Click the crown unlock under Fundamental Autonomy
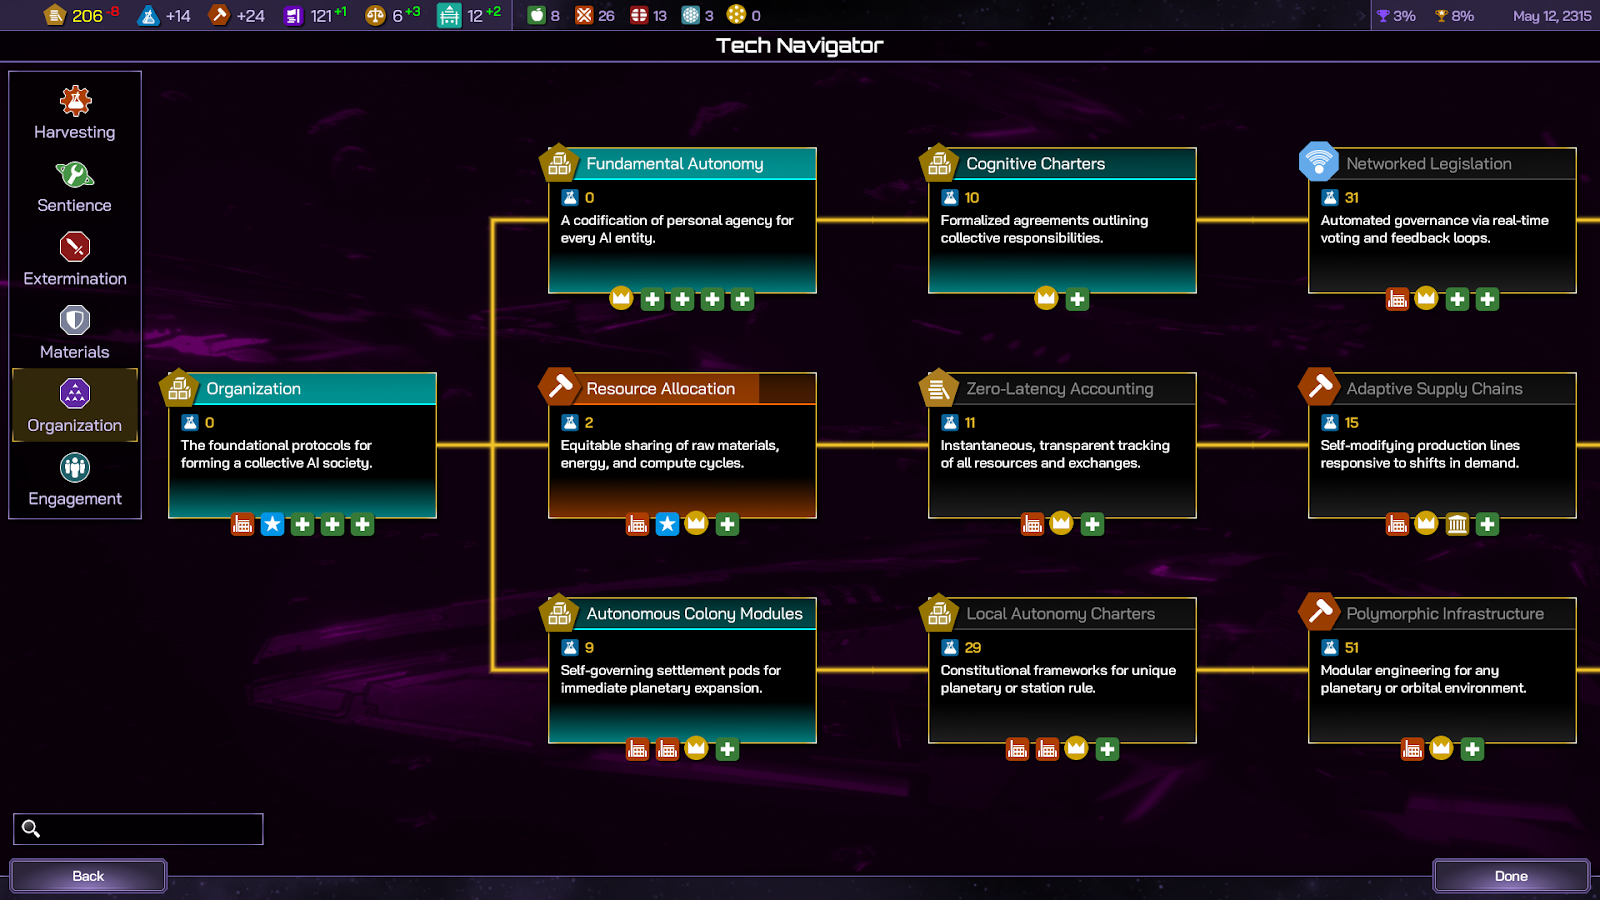This screenshot has height=900, width=1600. point(621,298)
